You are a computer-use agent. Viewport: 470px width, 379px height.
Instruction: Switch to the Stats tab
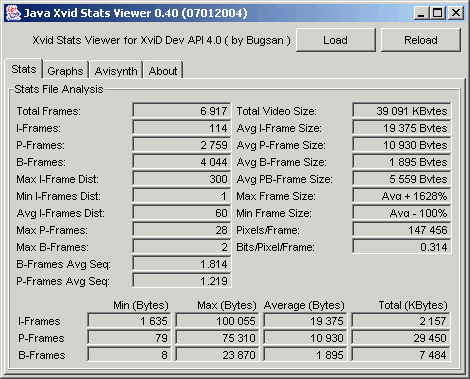(24, 69)
